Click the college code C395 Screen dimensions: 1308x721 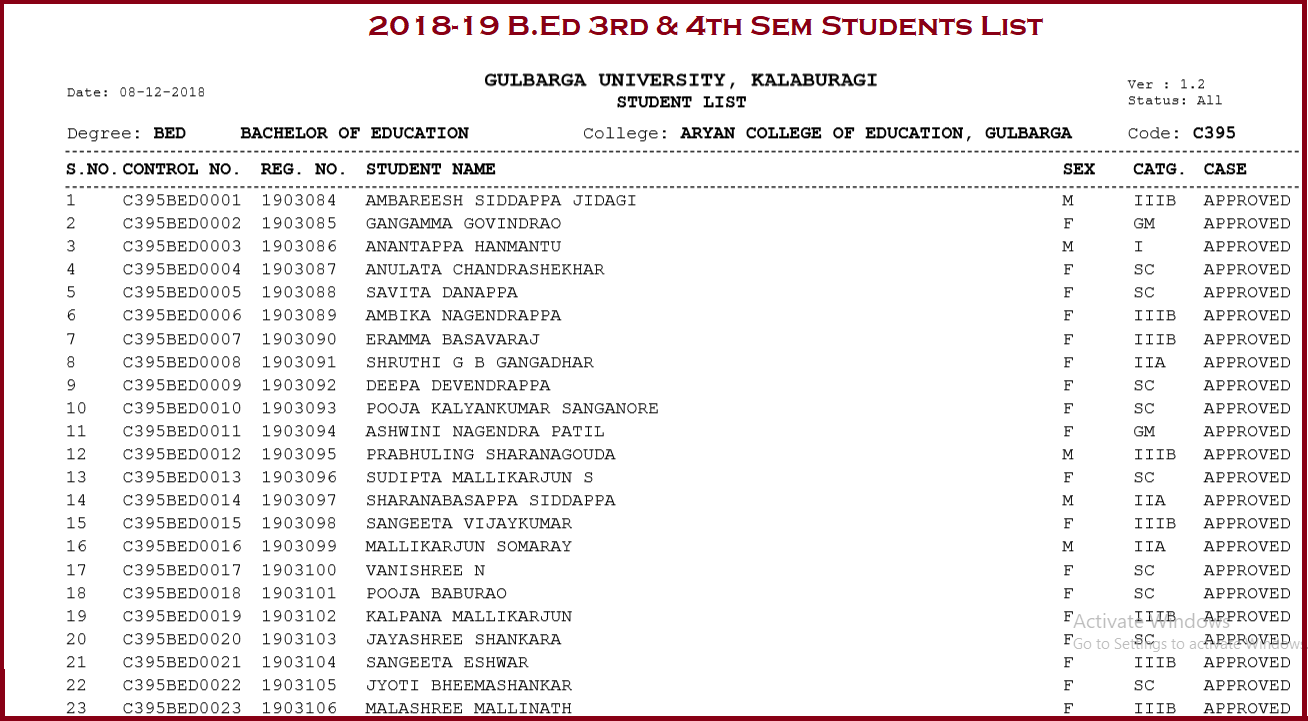point(1214,133)
